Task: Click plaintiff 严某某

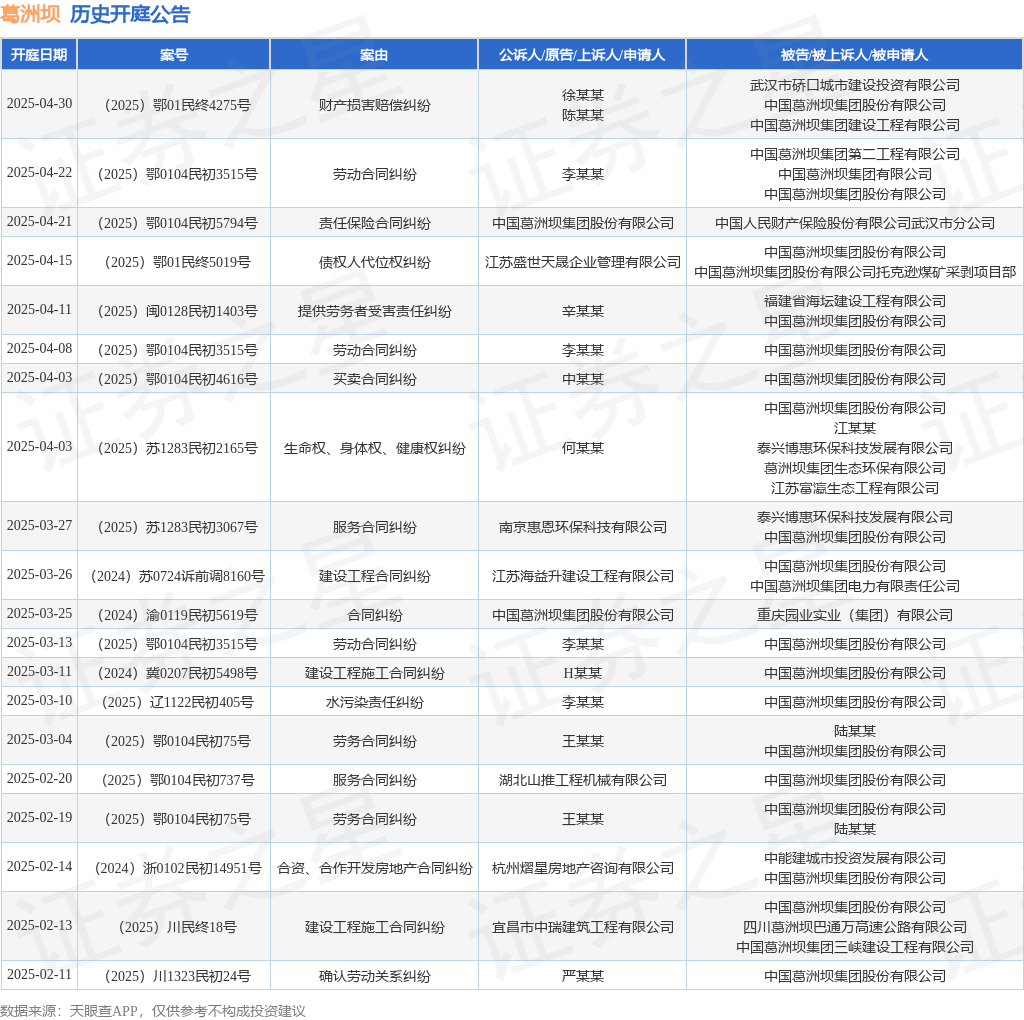Action: click(583, 976)
